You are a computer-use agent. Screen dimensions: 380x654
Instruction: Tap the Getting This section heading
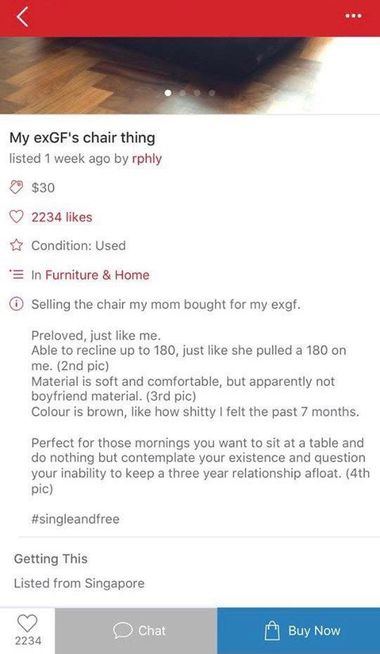click(x=51, y=558)
